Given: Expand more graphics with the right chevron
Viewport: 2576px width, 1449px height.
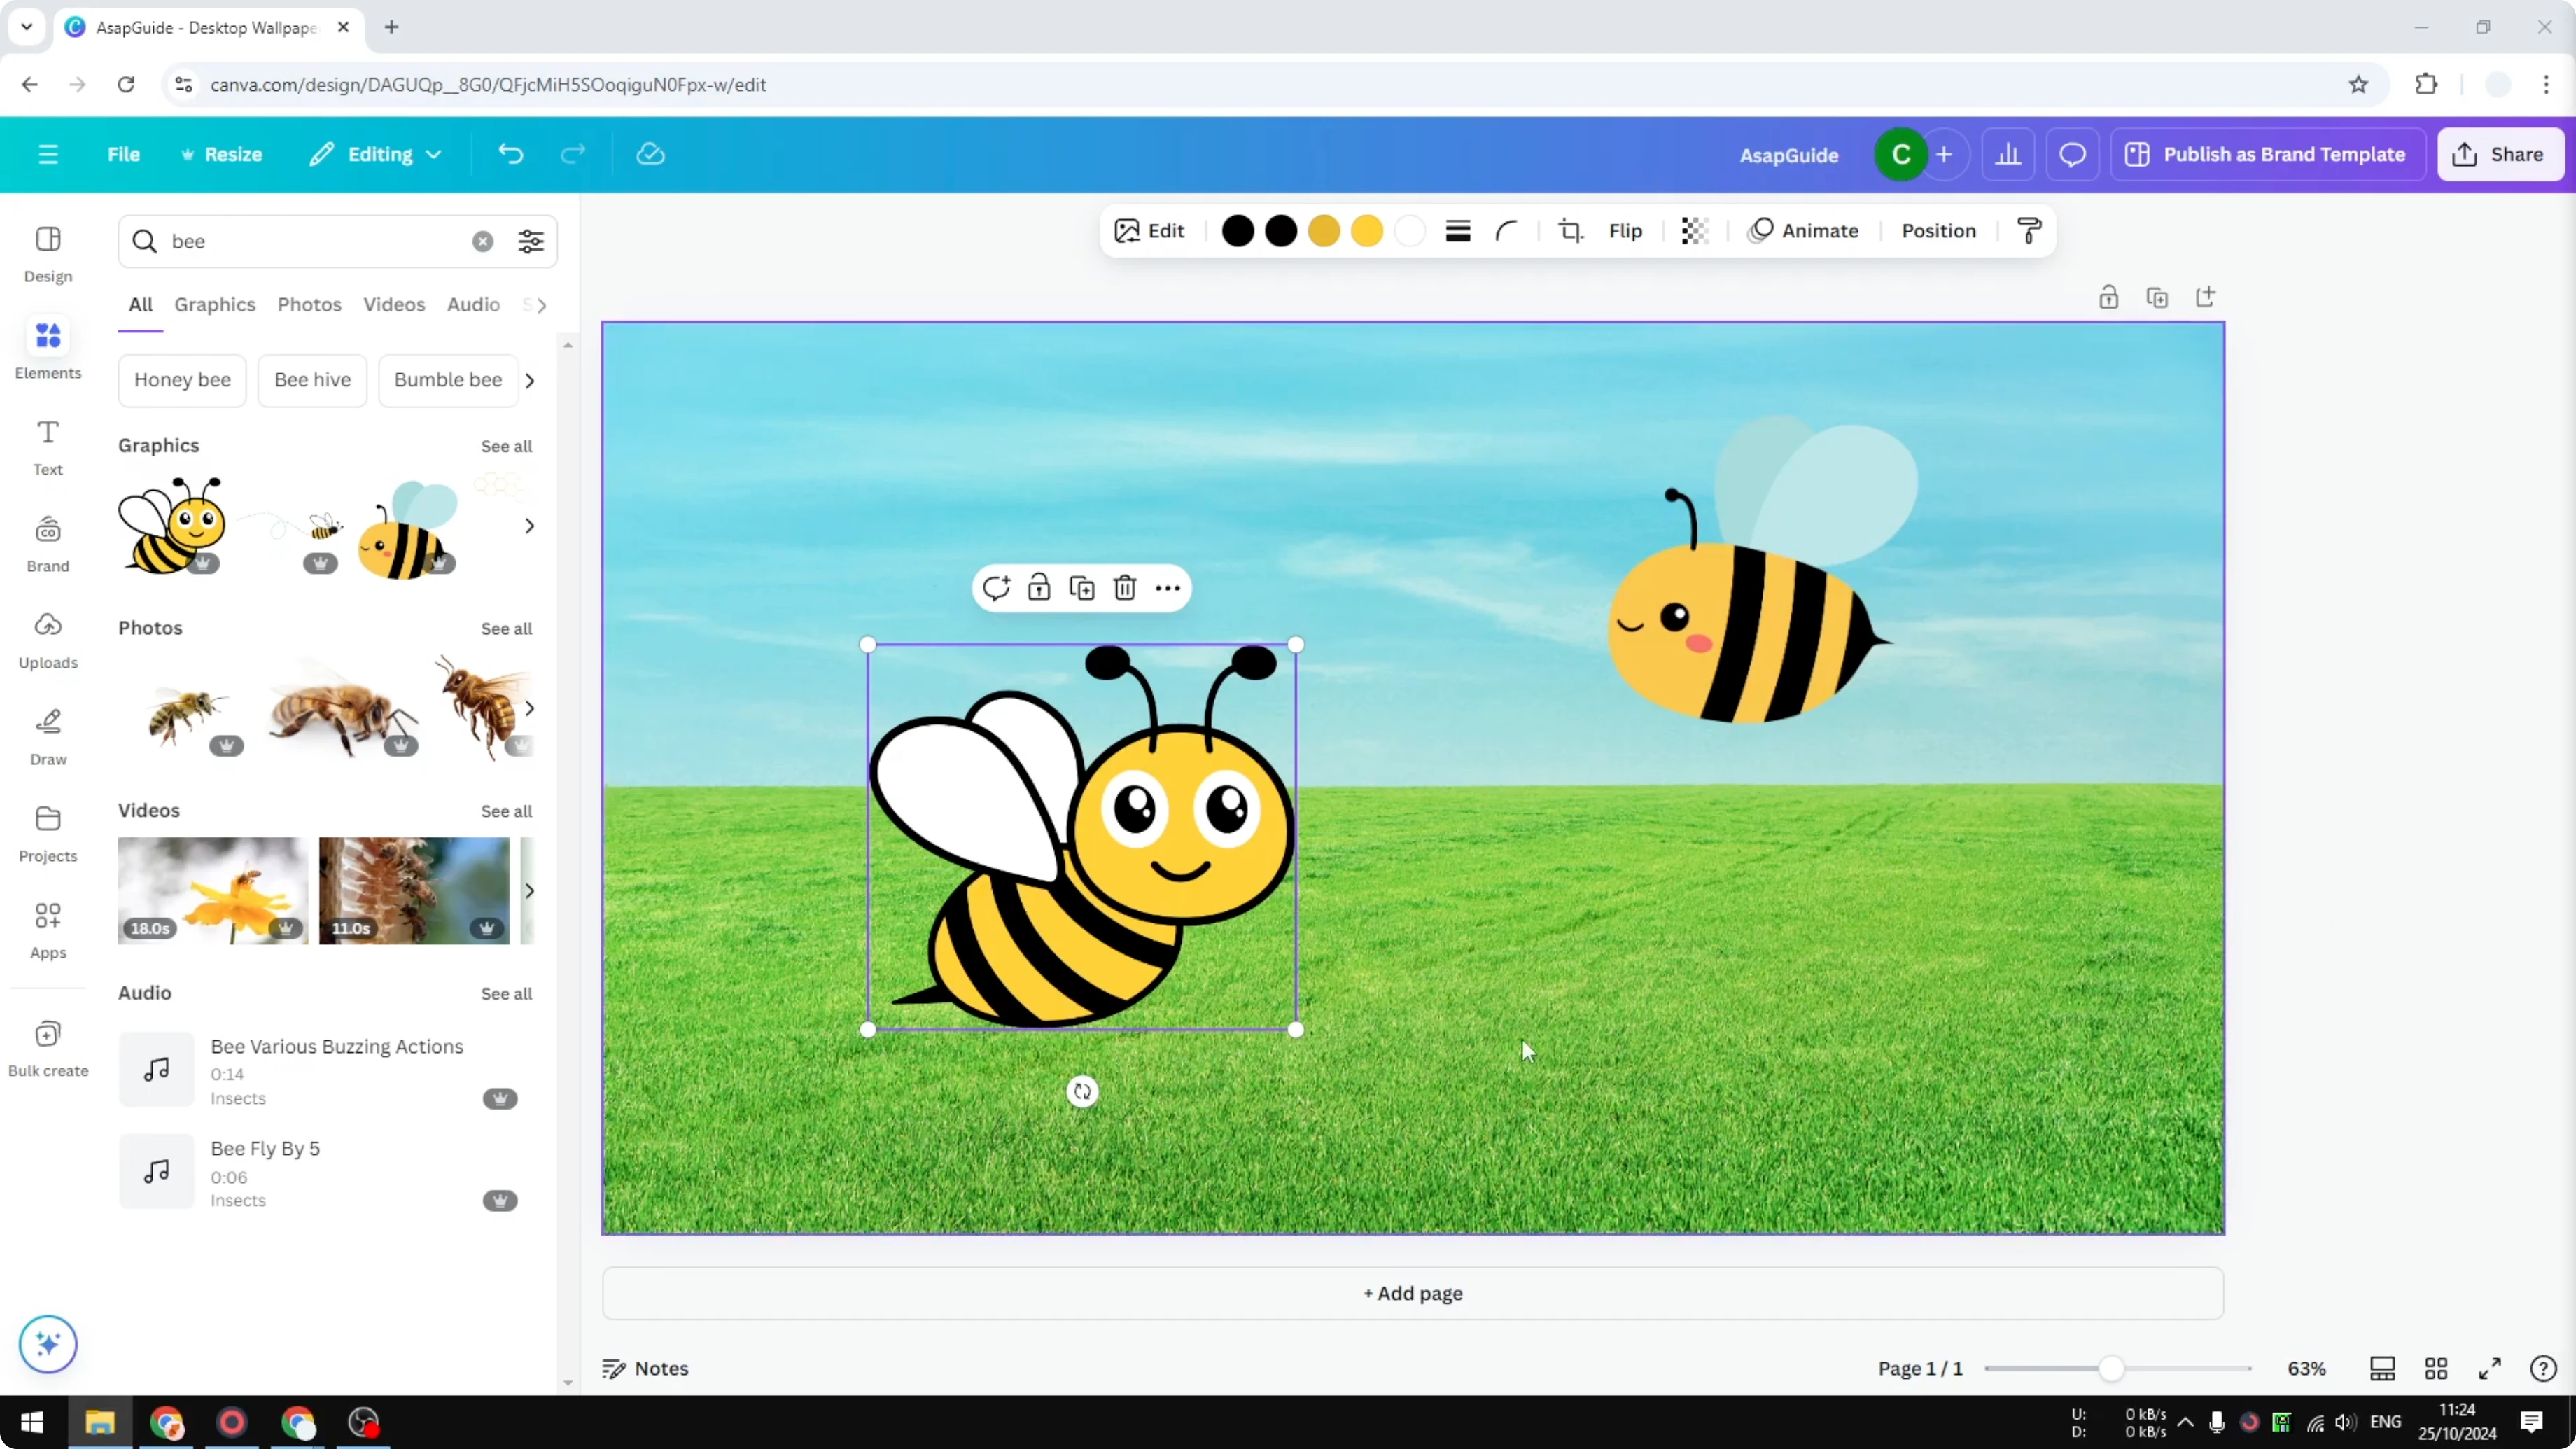Looking at the screenshot, I should [529, 525].
